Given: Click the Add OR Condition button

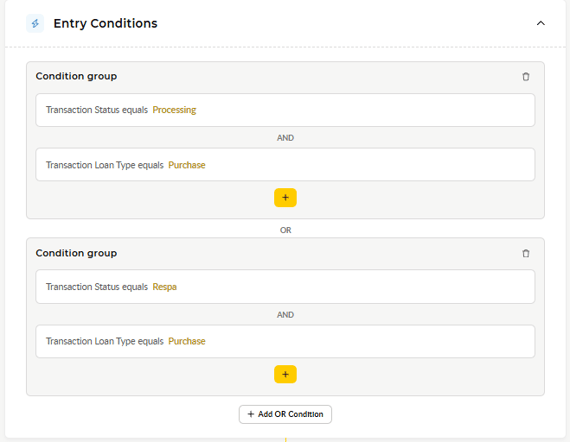Looking at the screenshot, I should 285,414.
